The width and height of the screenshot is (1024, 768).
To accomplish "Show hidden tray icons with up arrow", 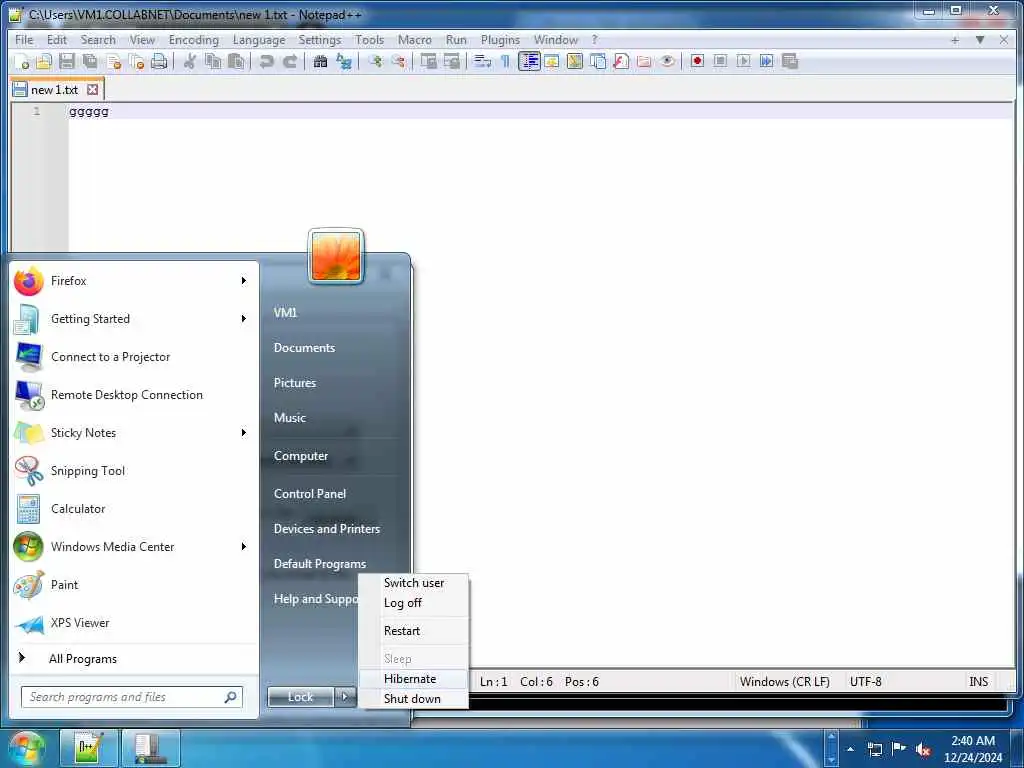I will 850,749.
